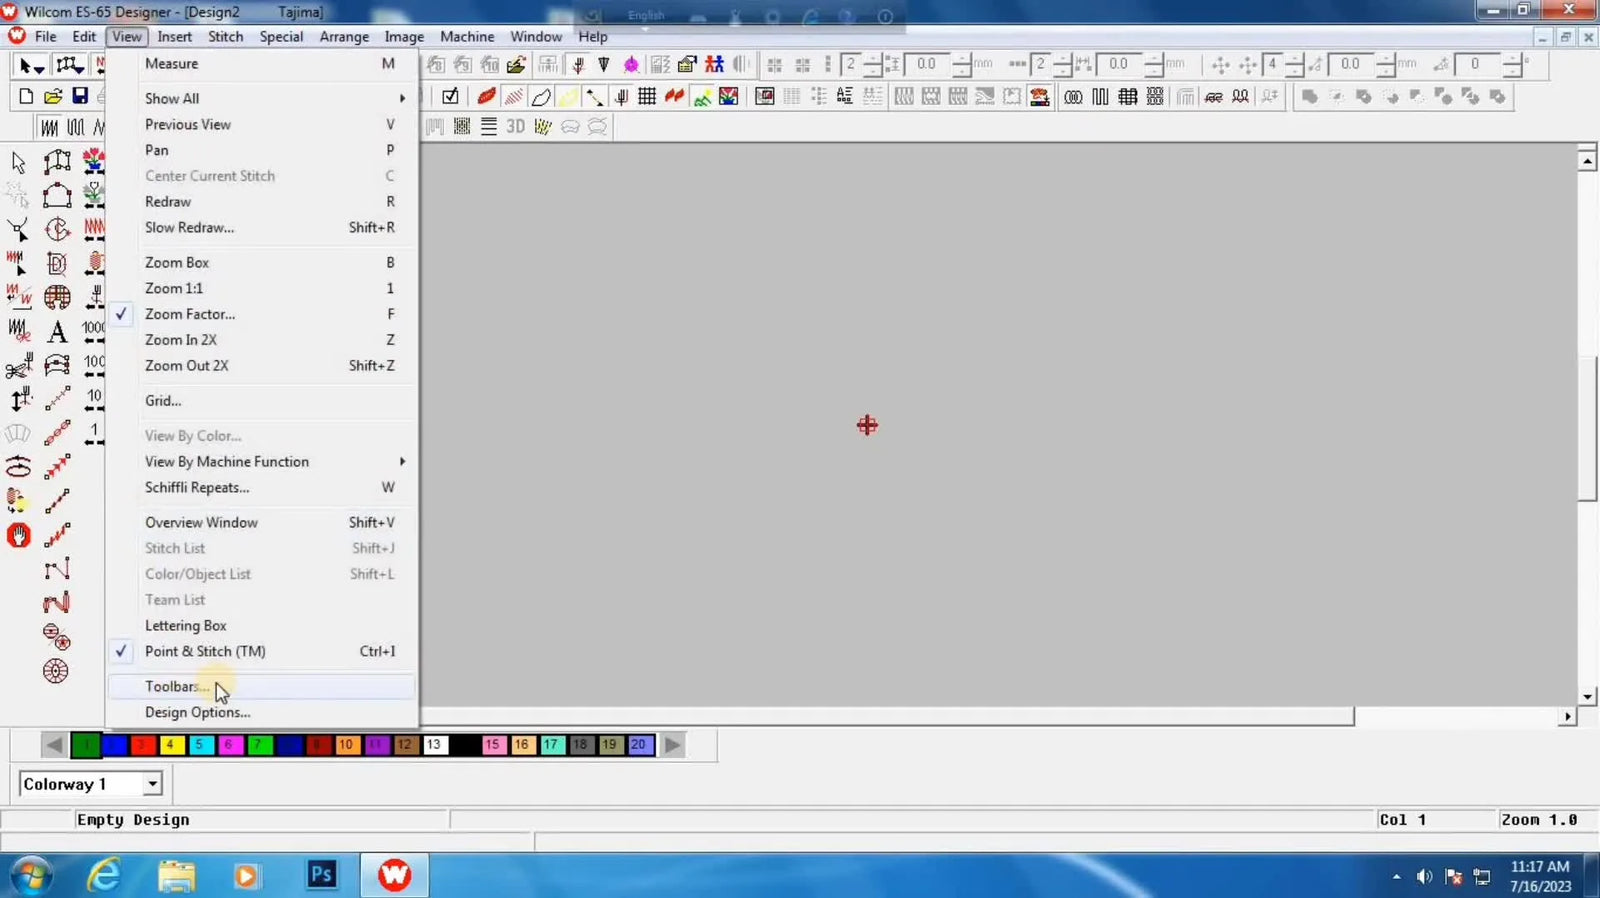
Task: Select color swatch number 4 yellow
Action: point(172,744)
